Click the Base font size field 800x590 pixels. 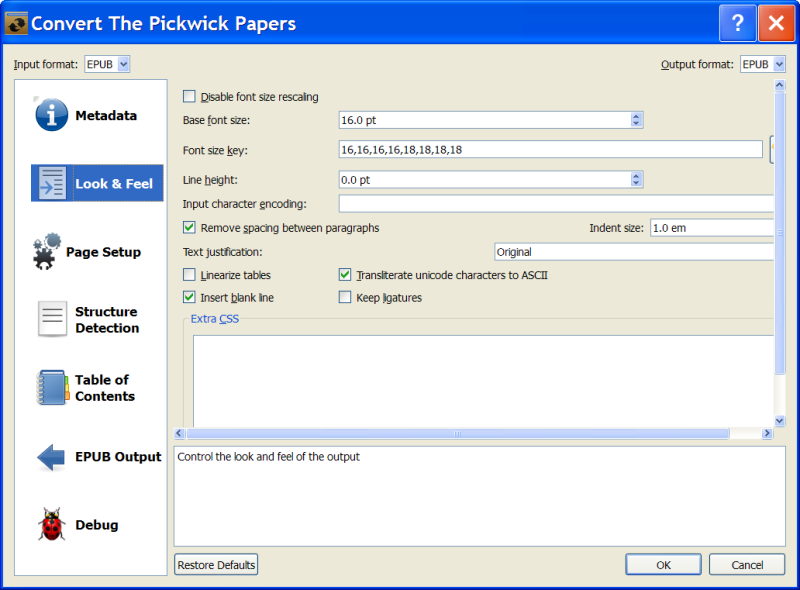[485, 120]
